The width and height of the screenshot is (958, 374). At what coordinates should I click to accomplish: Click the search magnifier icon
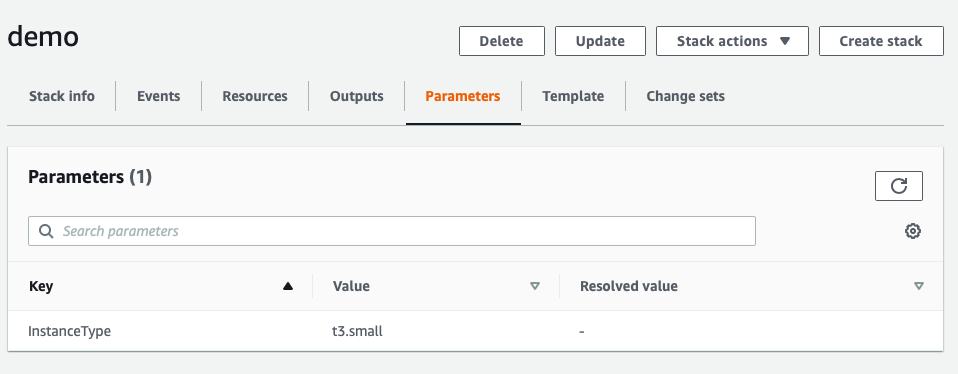pyautogui.click(x=46, y=231)
